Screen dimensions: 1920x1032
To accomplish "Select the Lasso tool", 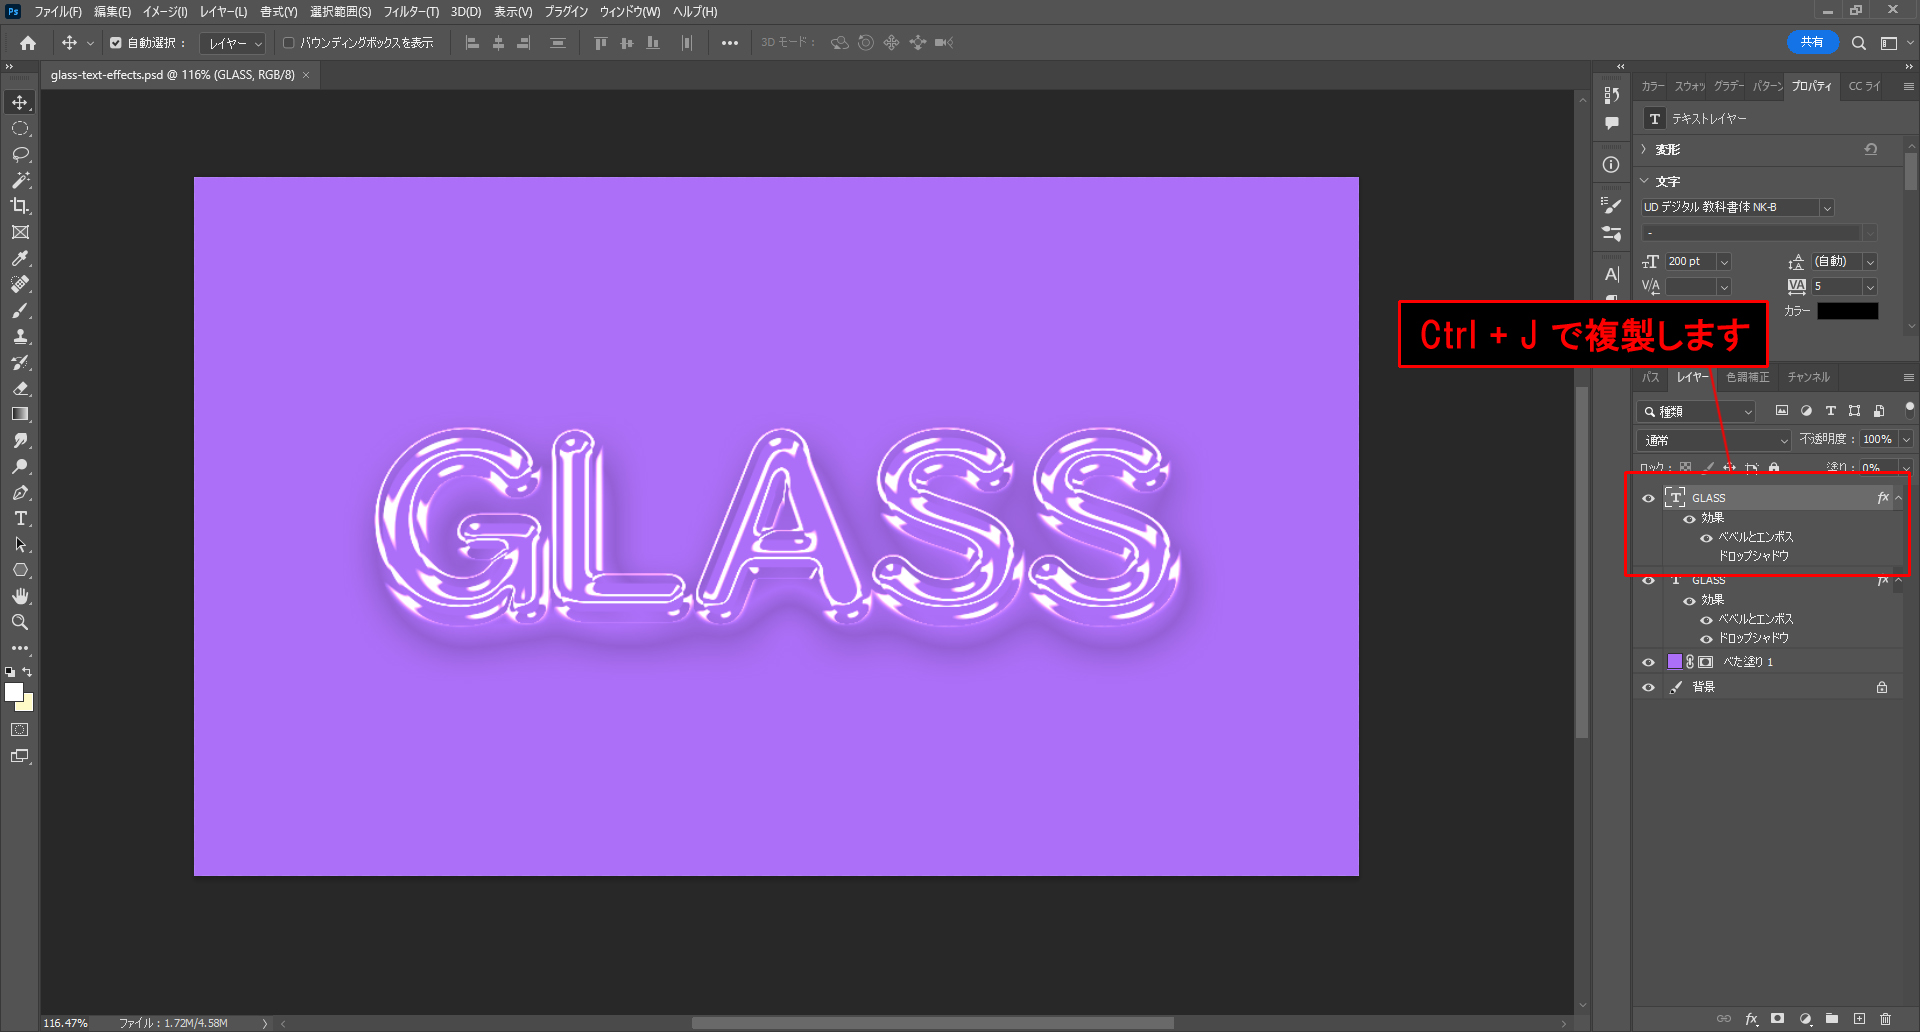I will [20, 154].
